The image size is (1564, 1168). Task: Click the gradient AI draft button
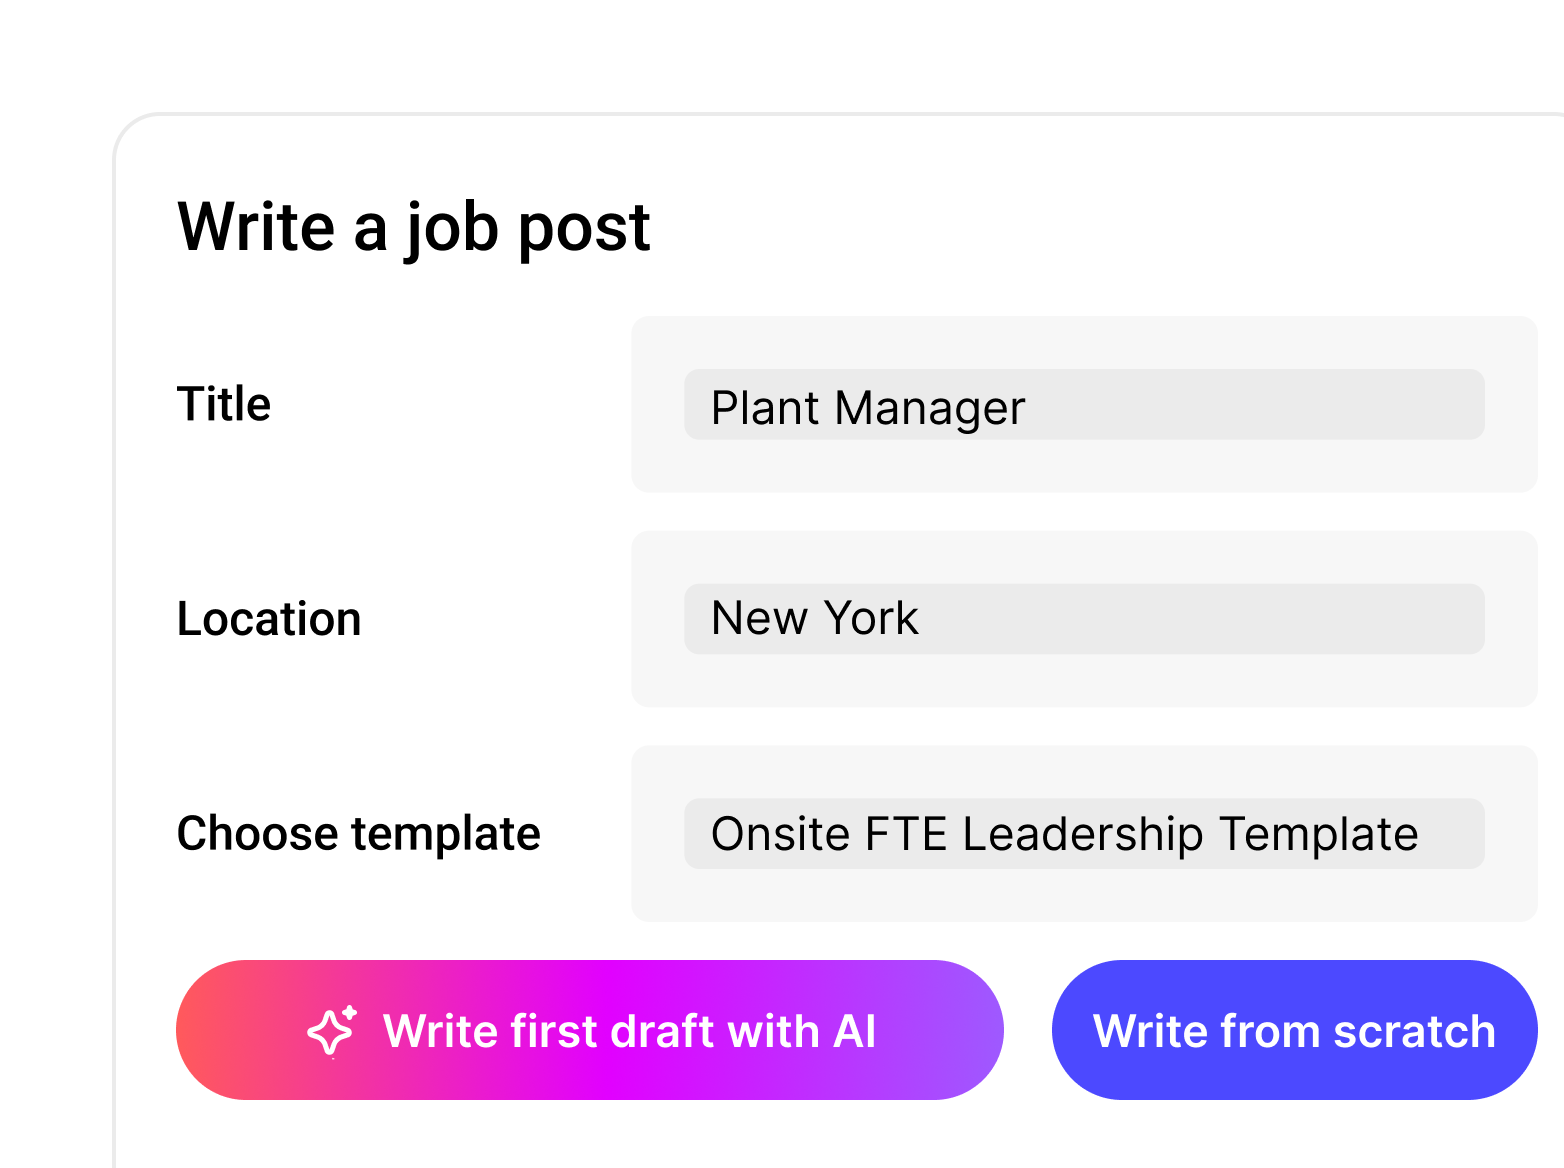[590, 1031]
